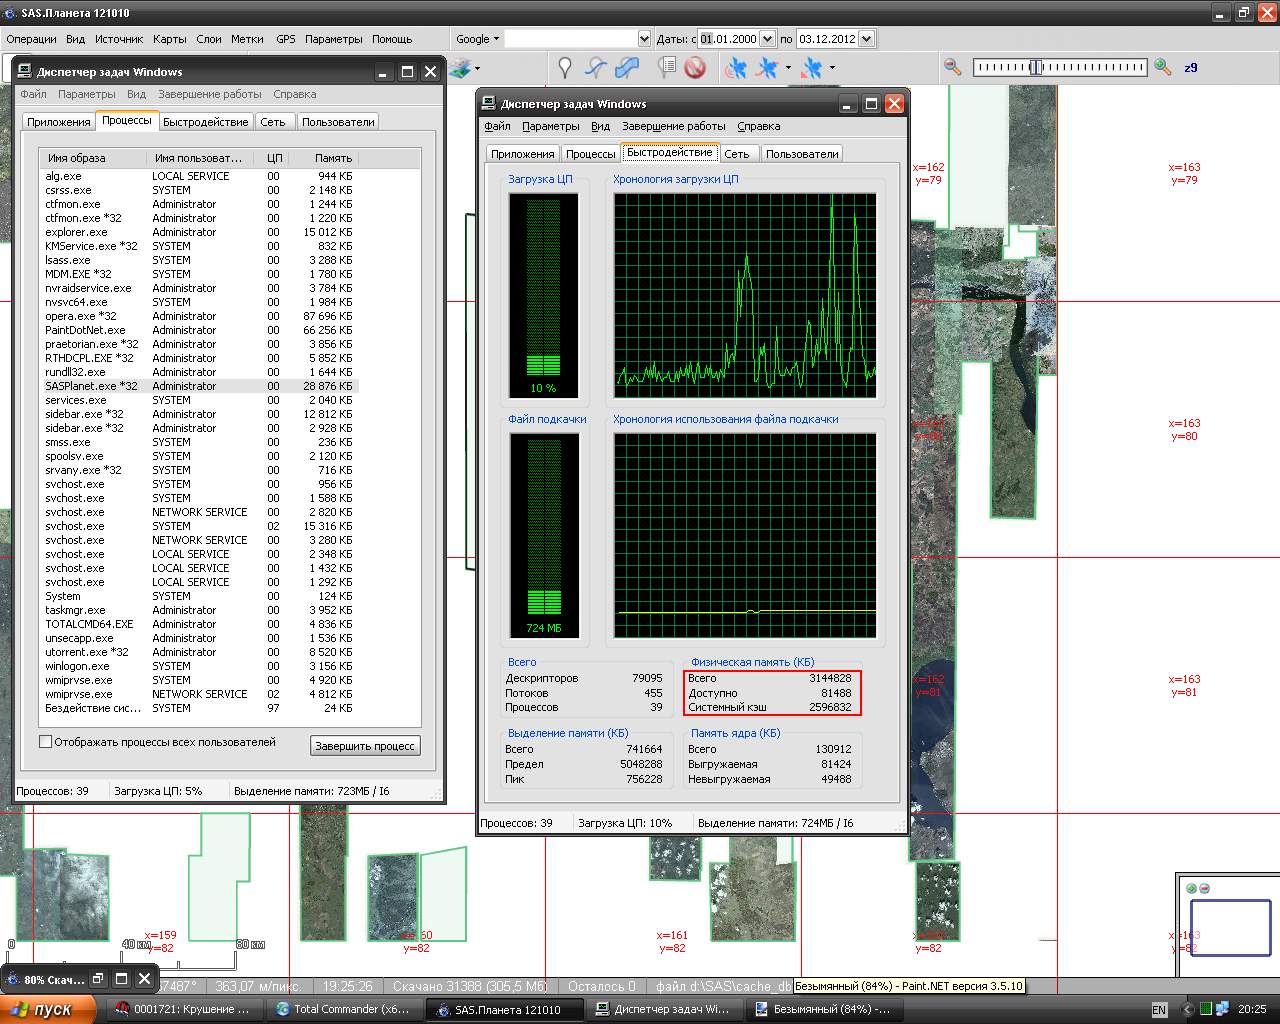
Task: Select the add polygon tool icon
Action: [x=627, y=68]
